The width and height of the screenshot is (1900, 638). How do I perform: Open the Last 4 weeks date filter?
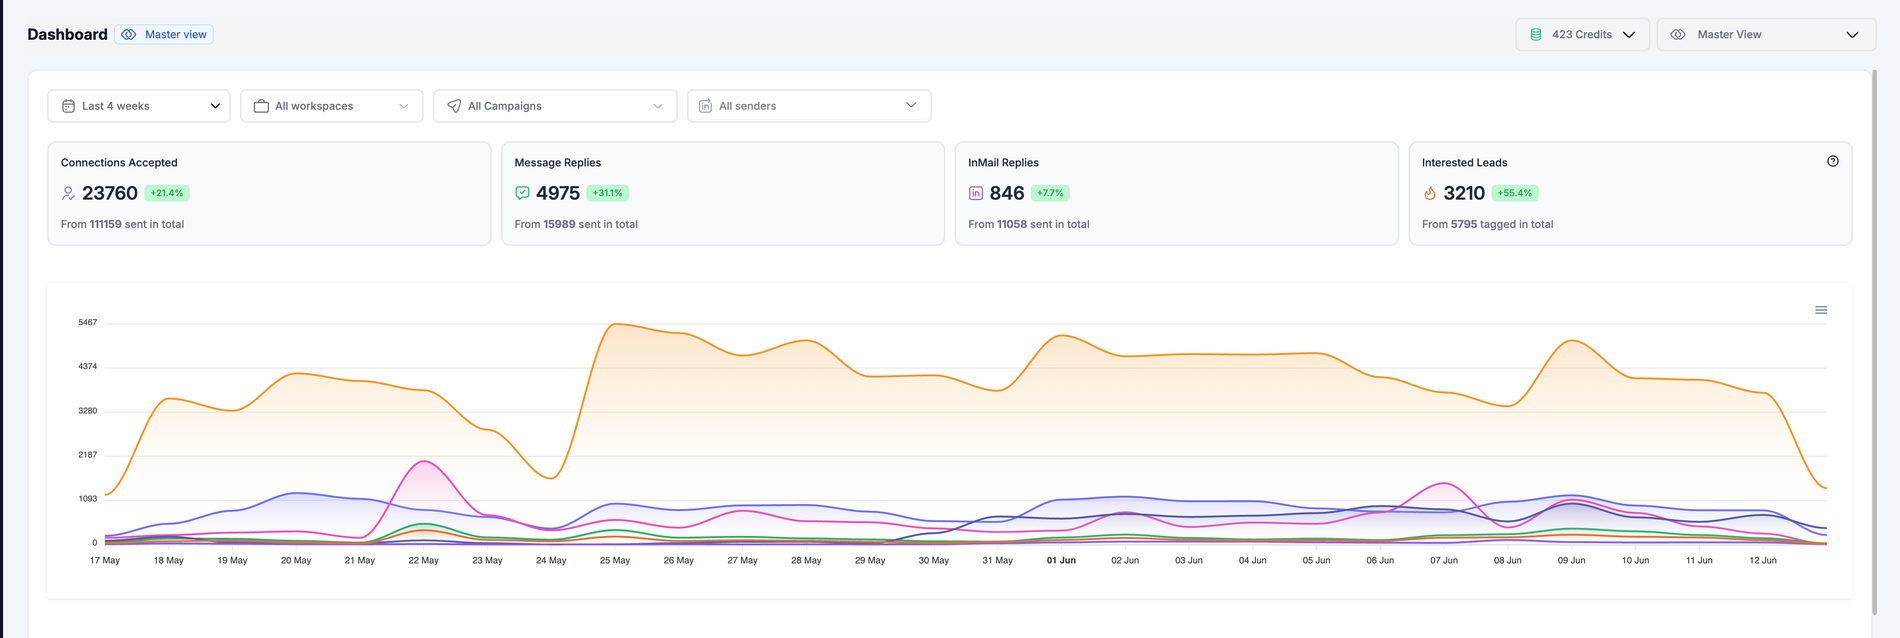click(x=139, y=106)
